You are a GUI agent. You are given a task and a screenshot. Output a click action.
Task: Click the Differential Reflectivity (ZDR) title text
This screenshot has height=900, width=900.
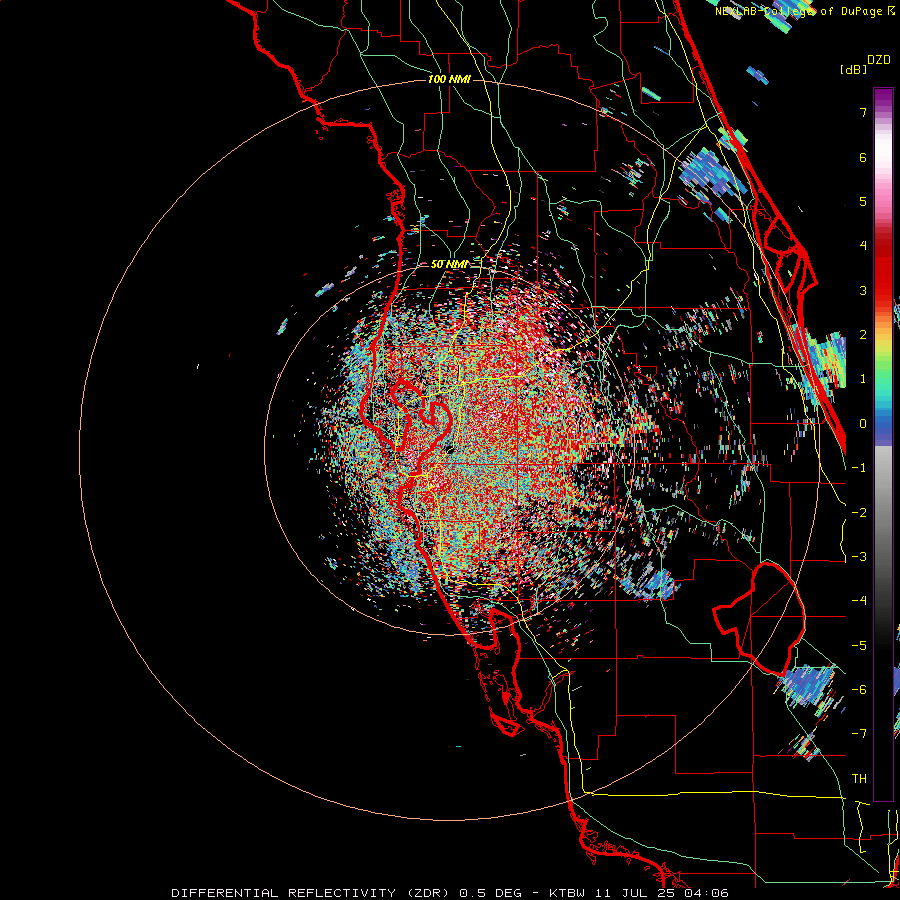[x=312, y=893]
